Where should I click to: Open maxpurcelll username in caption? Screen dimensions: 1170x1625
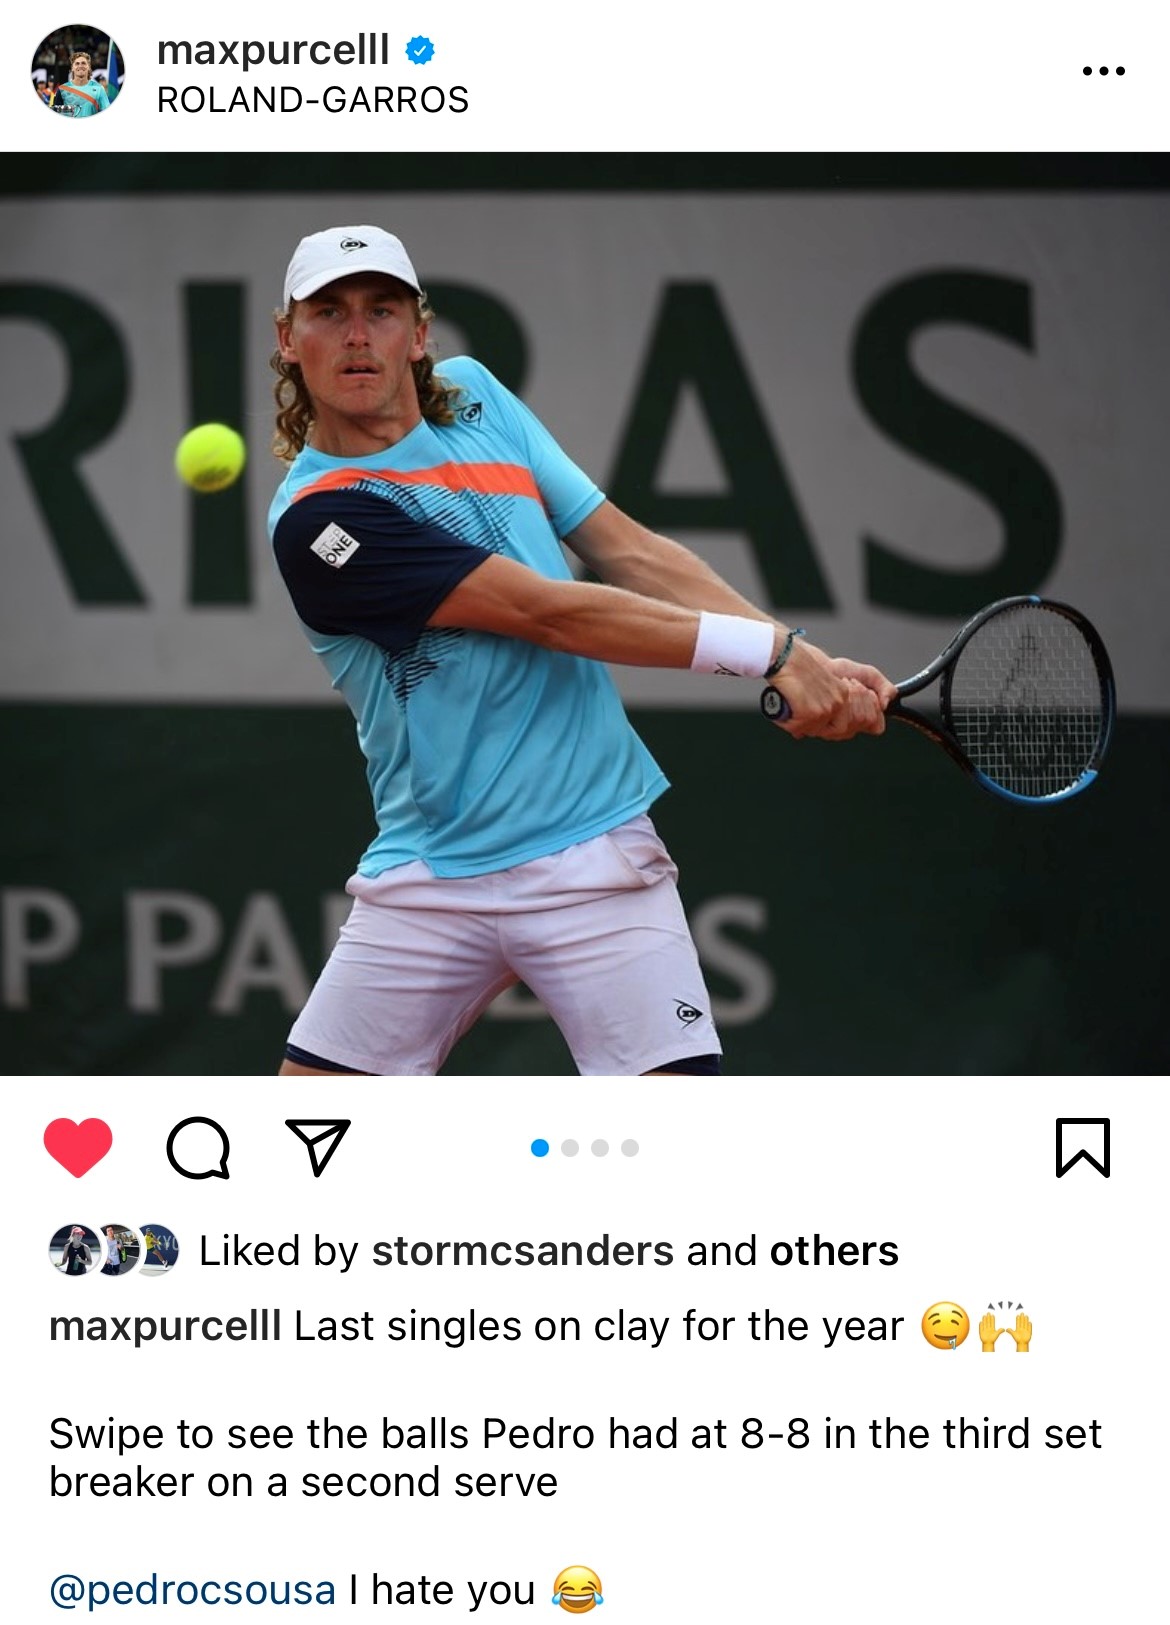(165, 1327)
